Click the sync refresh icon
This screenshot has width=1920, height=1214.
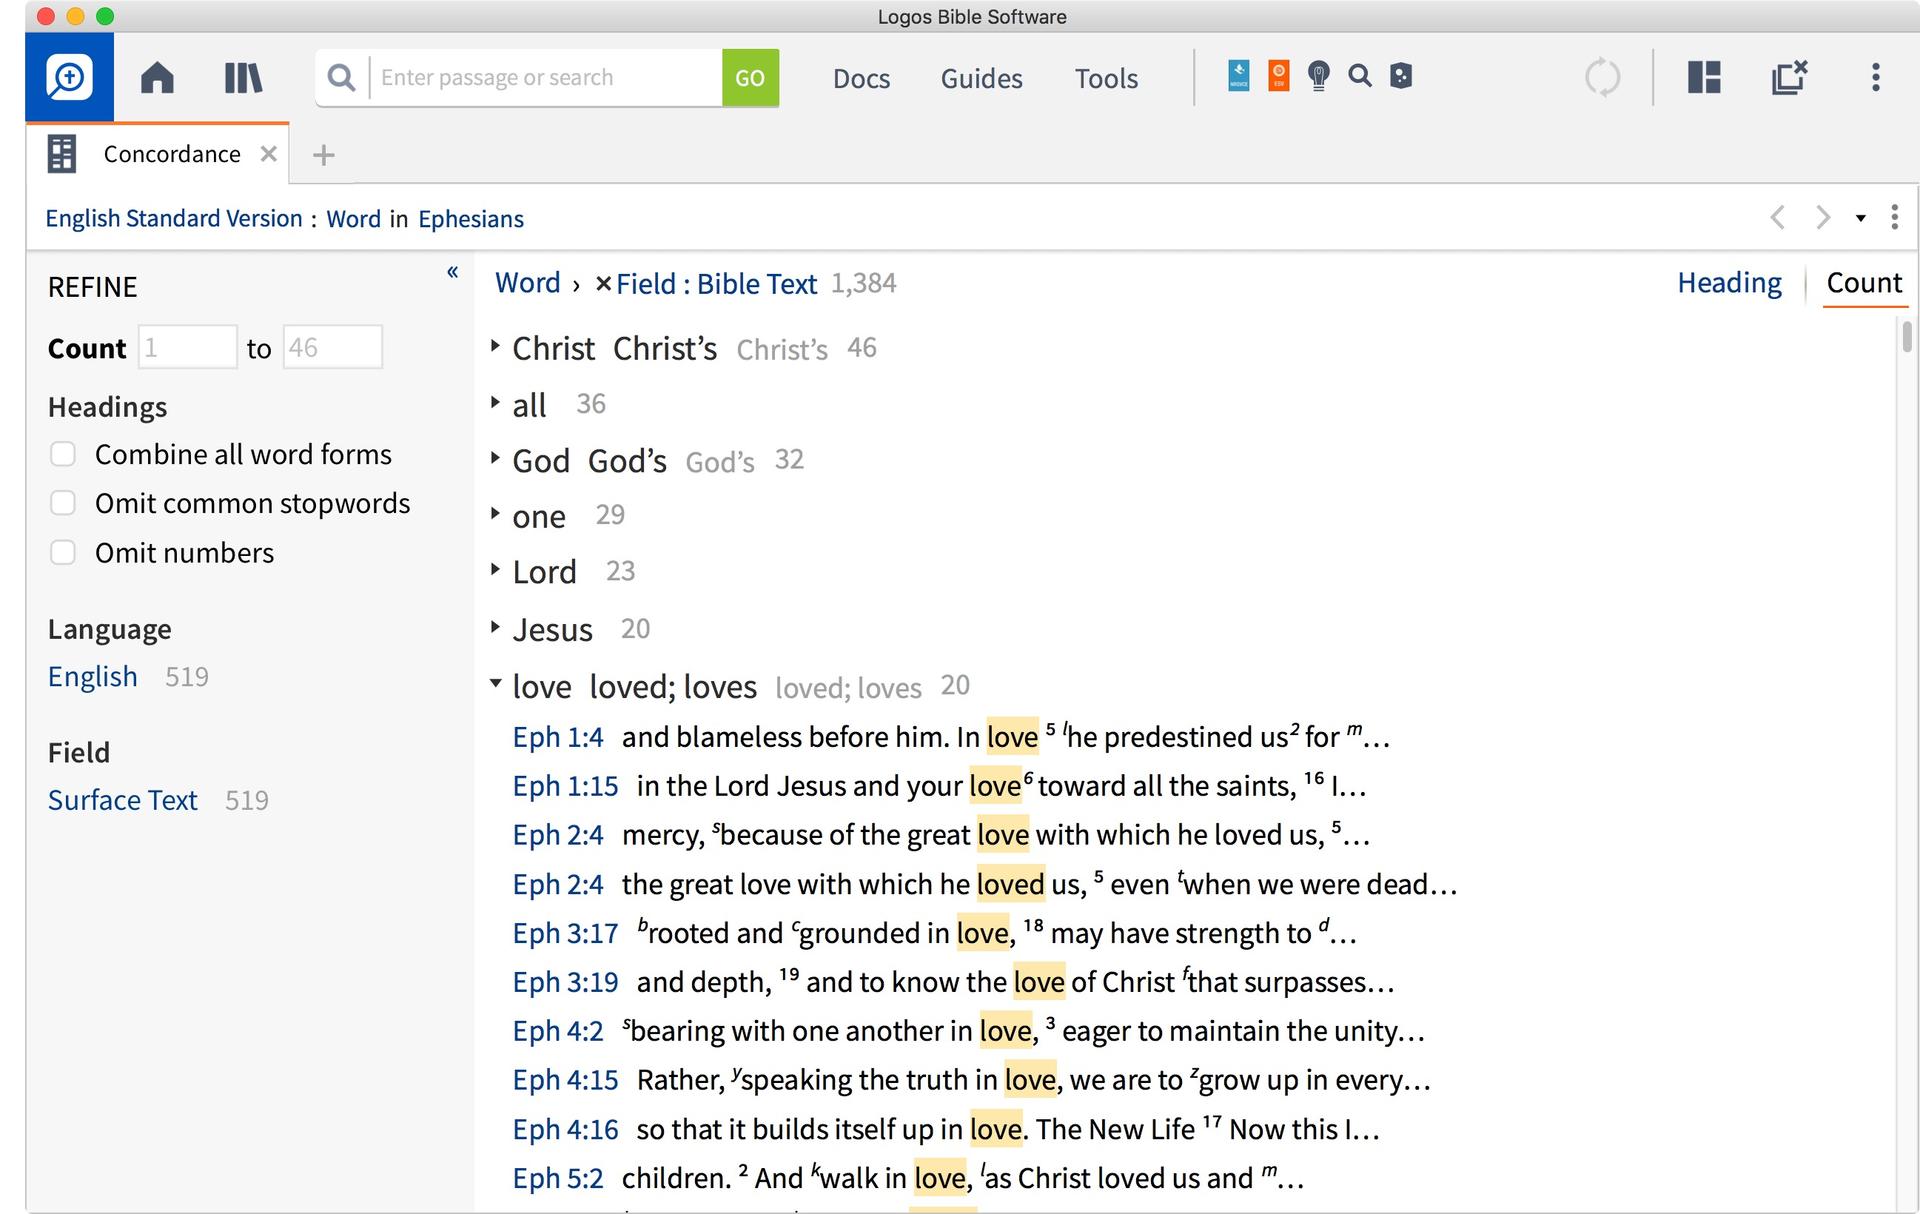[x=1602, y=78]
